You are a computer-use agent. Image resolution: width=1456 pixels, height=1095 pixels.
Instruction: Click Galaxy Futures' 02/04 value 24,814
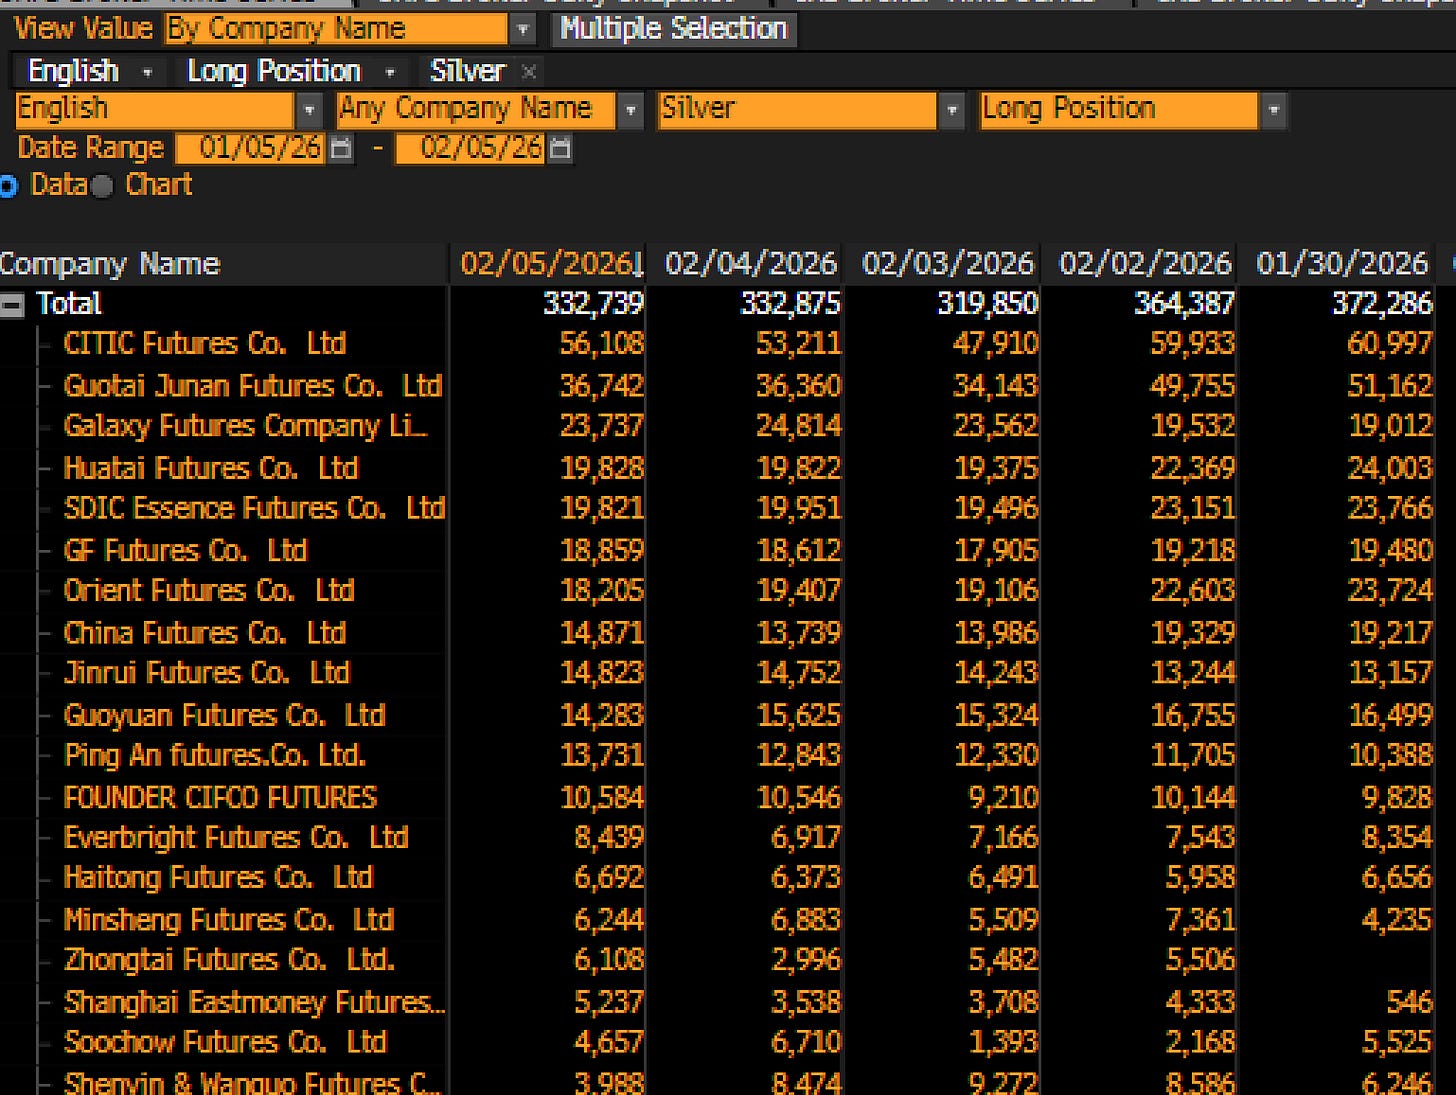point(798,426)
